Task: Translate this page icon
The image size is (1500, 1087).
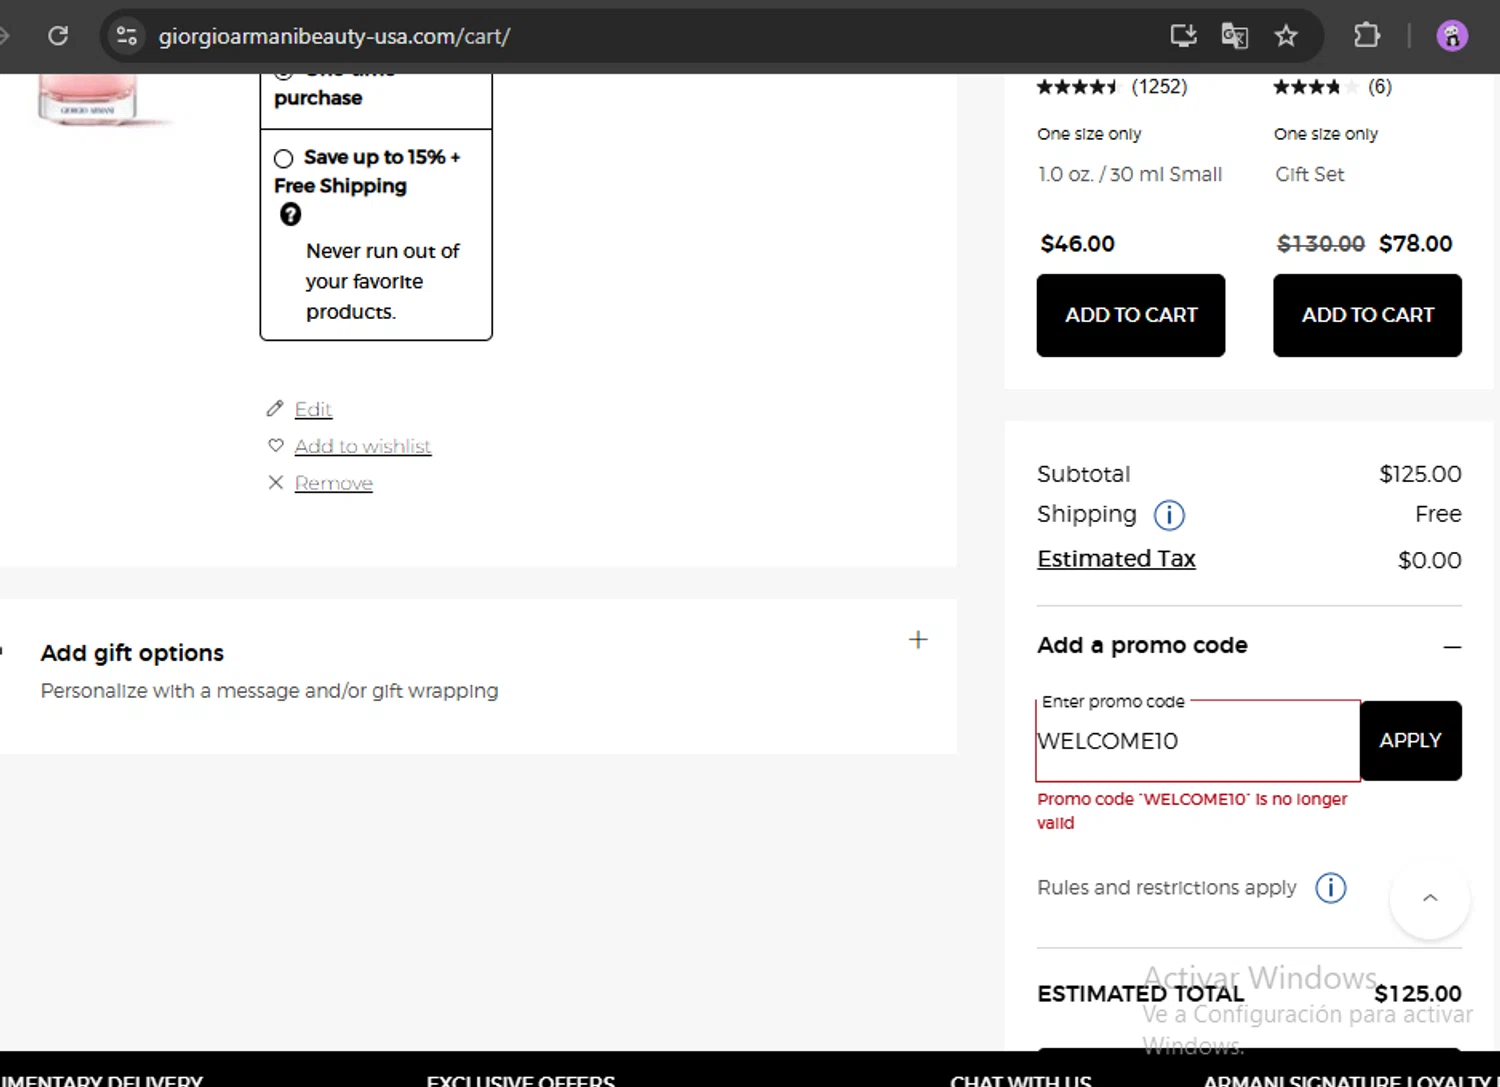Action: pyautogui.click(x=1235, y=36)
